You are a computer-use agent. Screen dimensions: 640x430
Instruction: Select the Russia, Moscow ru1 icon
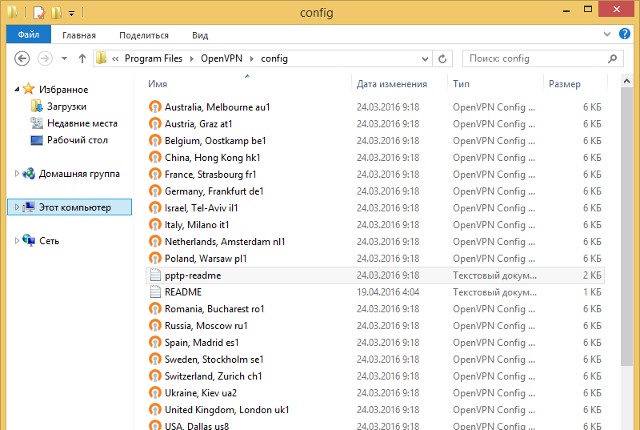(x=155, y=326)
